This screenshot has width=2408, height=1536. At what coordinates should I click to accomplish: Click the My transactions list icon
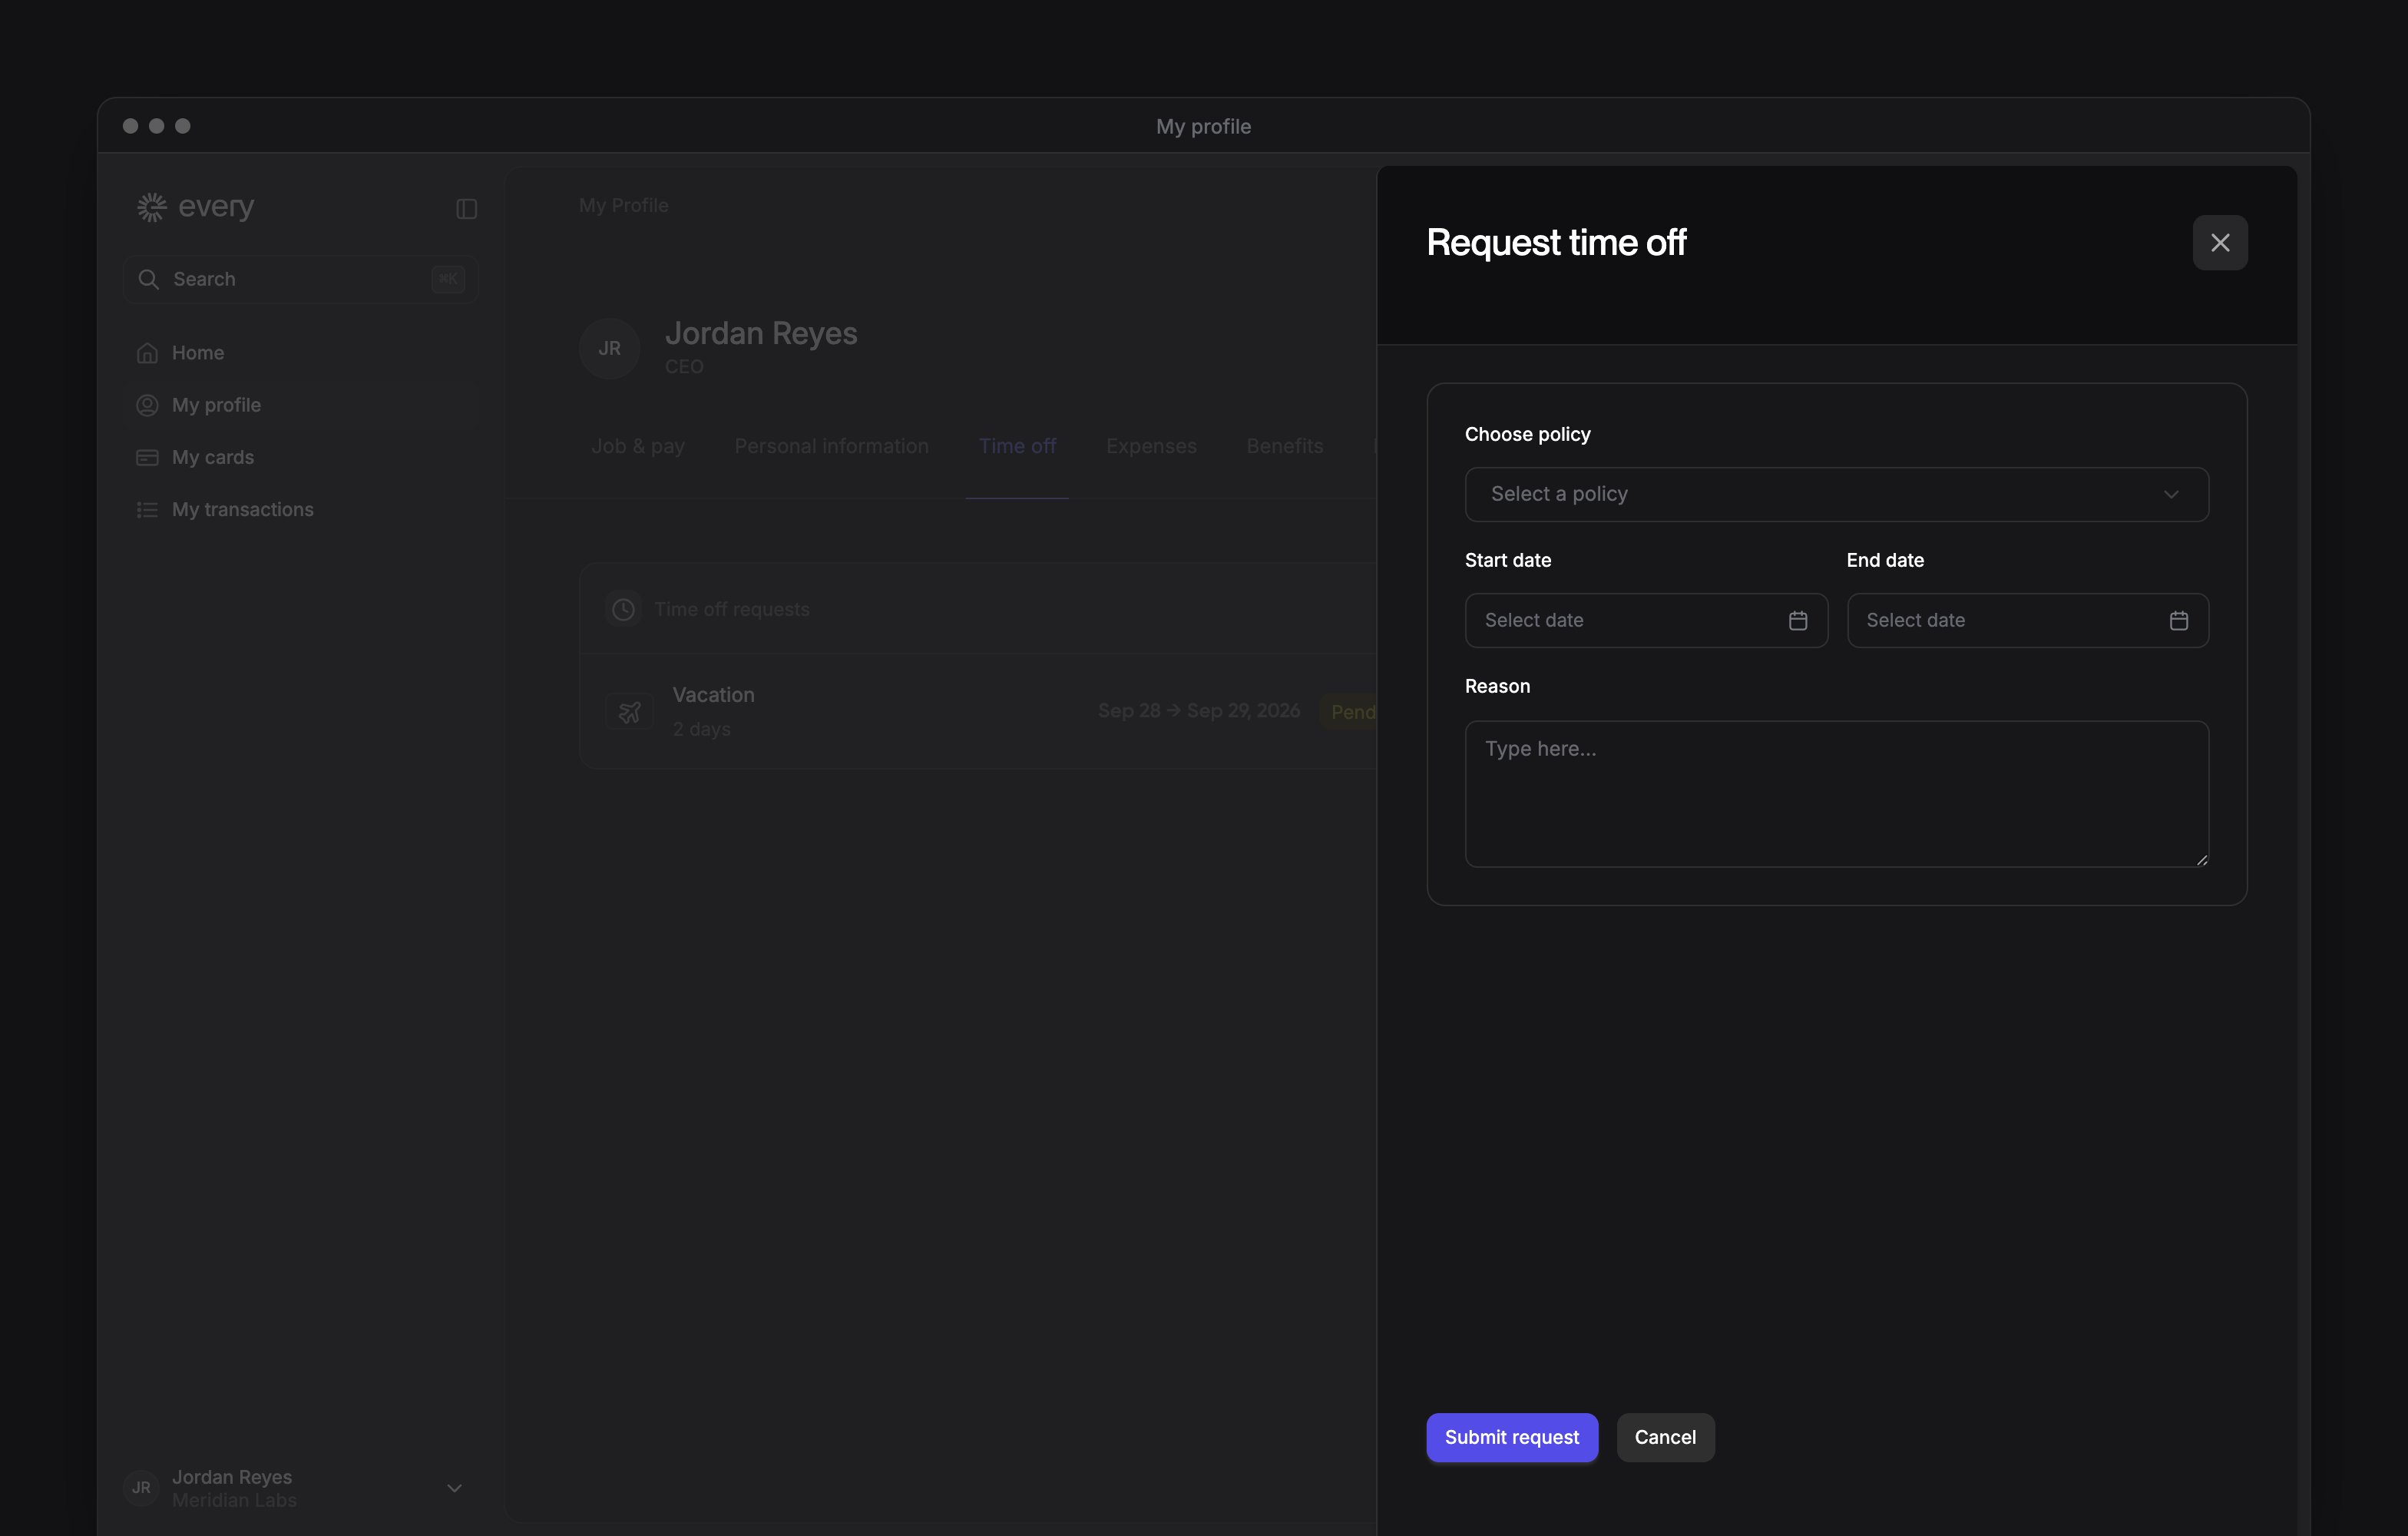(x=147, y=510)
